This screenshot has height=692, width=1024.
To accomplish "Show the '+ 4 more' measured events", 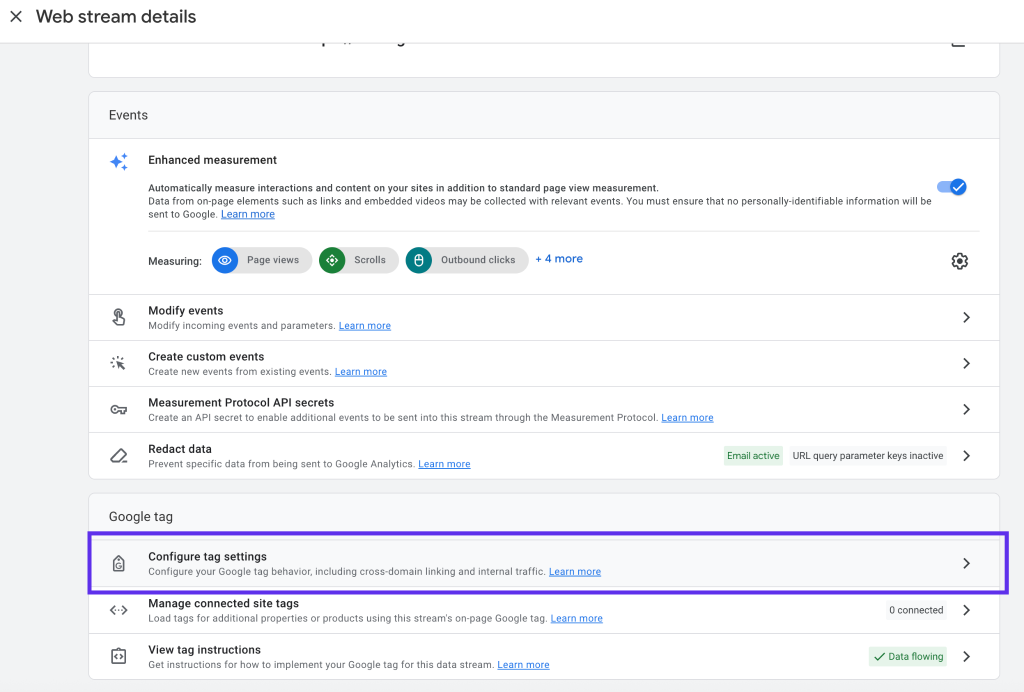I will coord(559,259).
